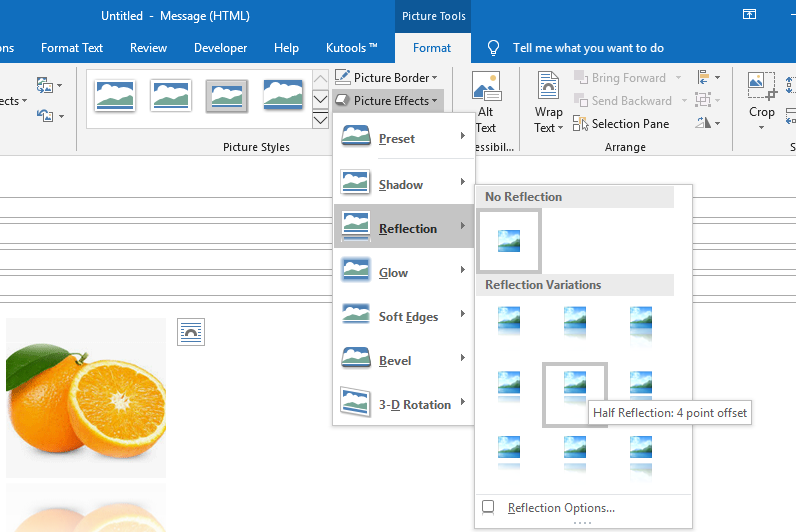This screenshot has height=532, width=796.
Task: Open the Crop dropdown arrow
Action: [x=761, y=127]
